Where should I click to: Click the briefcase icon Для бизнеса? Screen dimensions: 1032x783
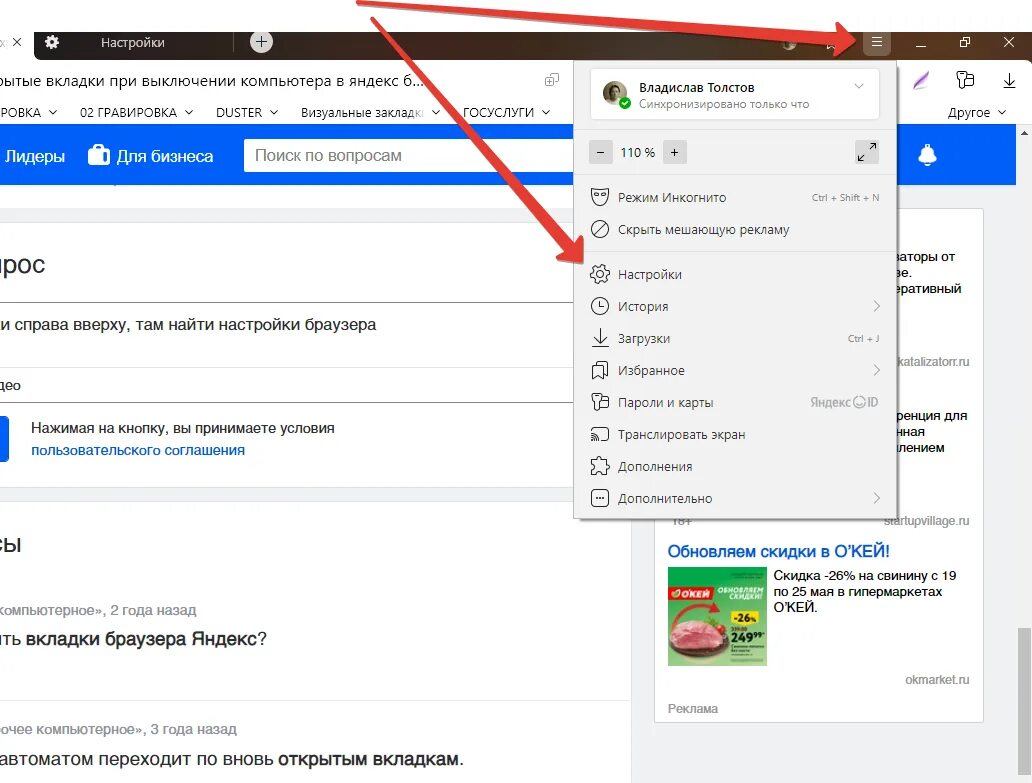coord(99,155)
